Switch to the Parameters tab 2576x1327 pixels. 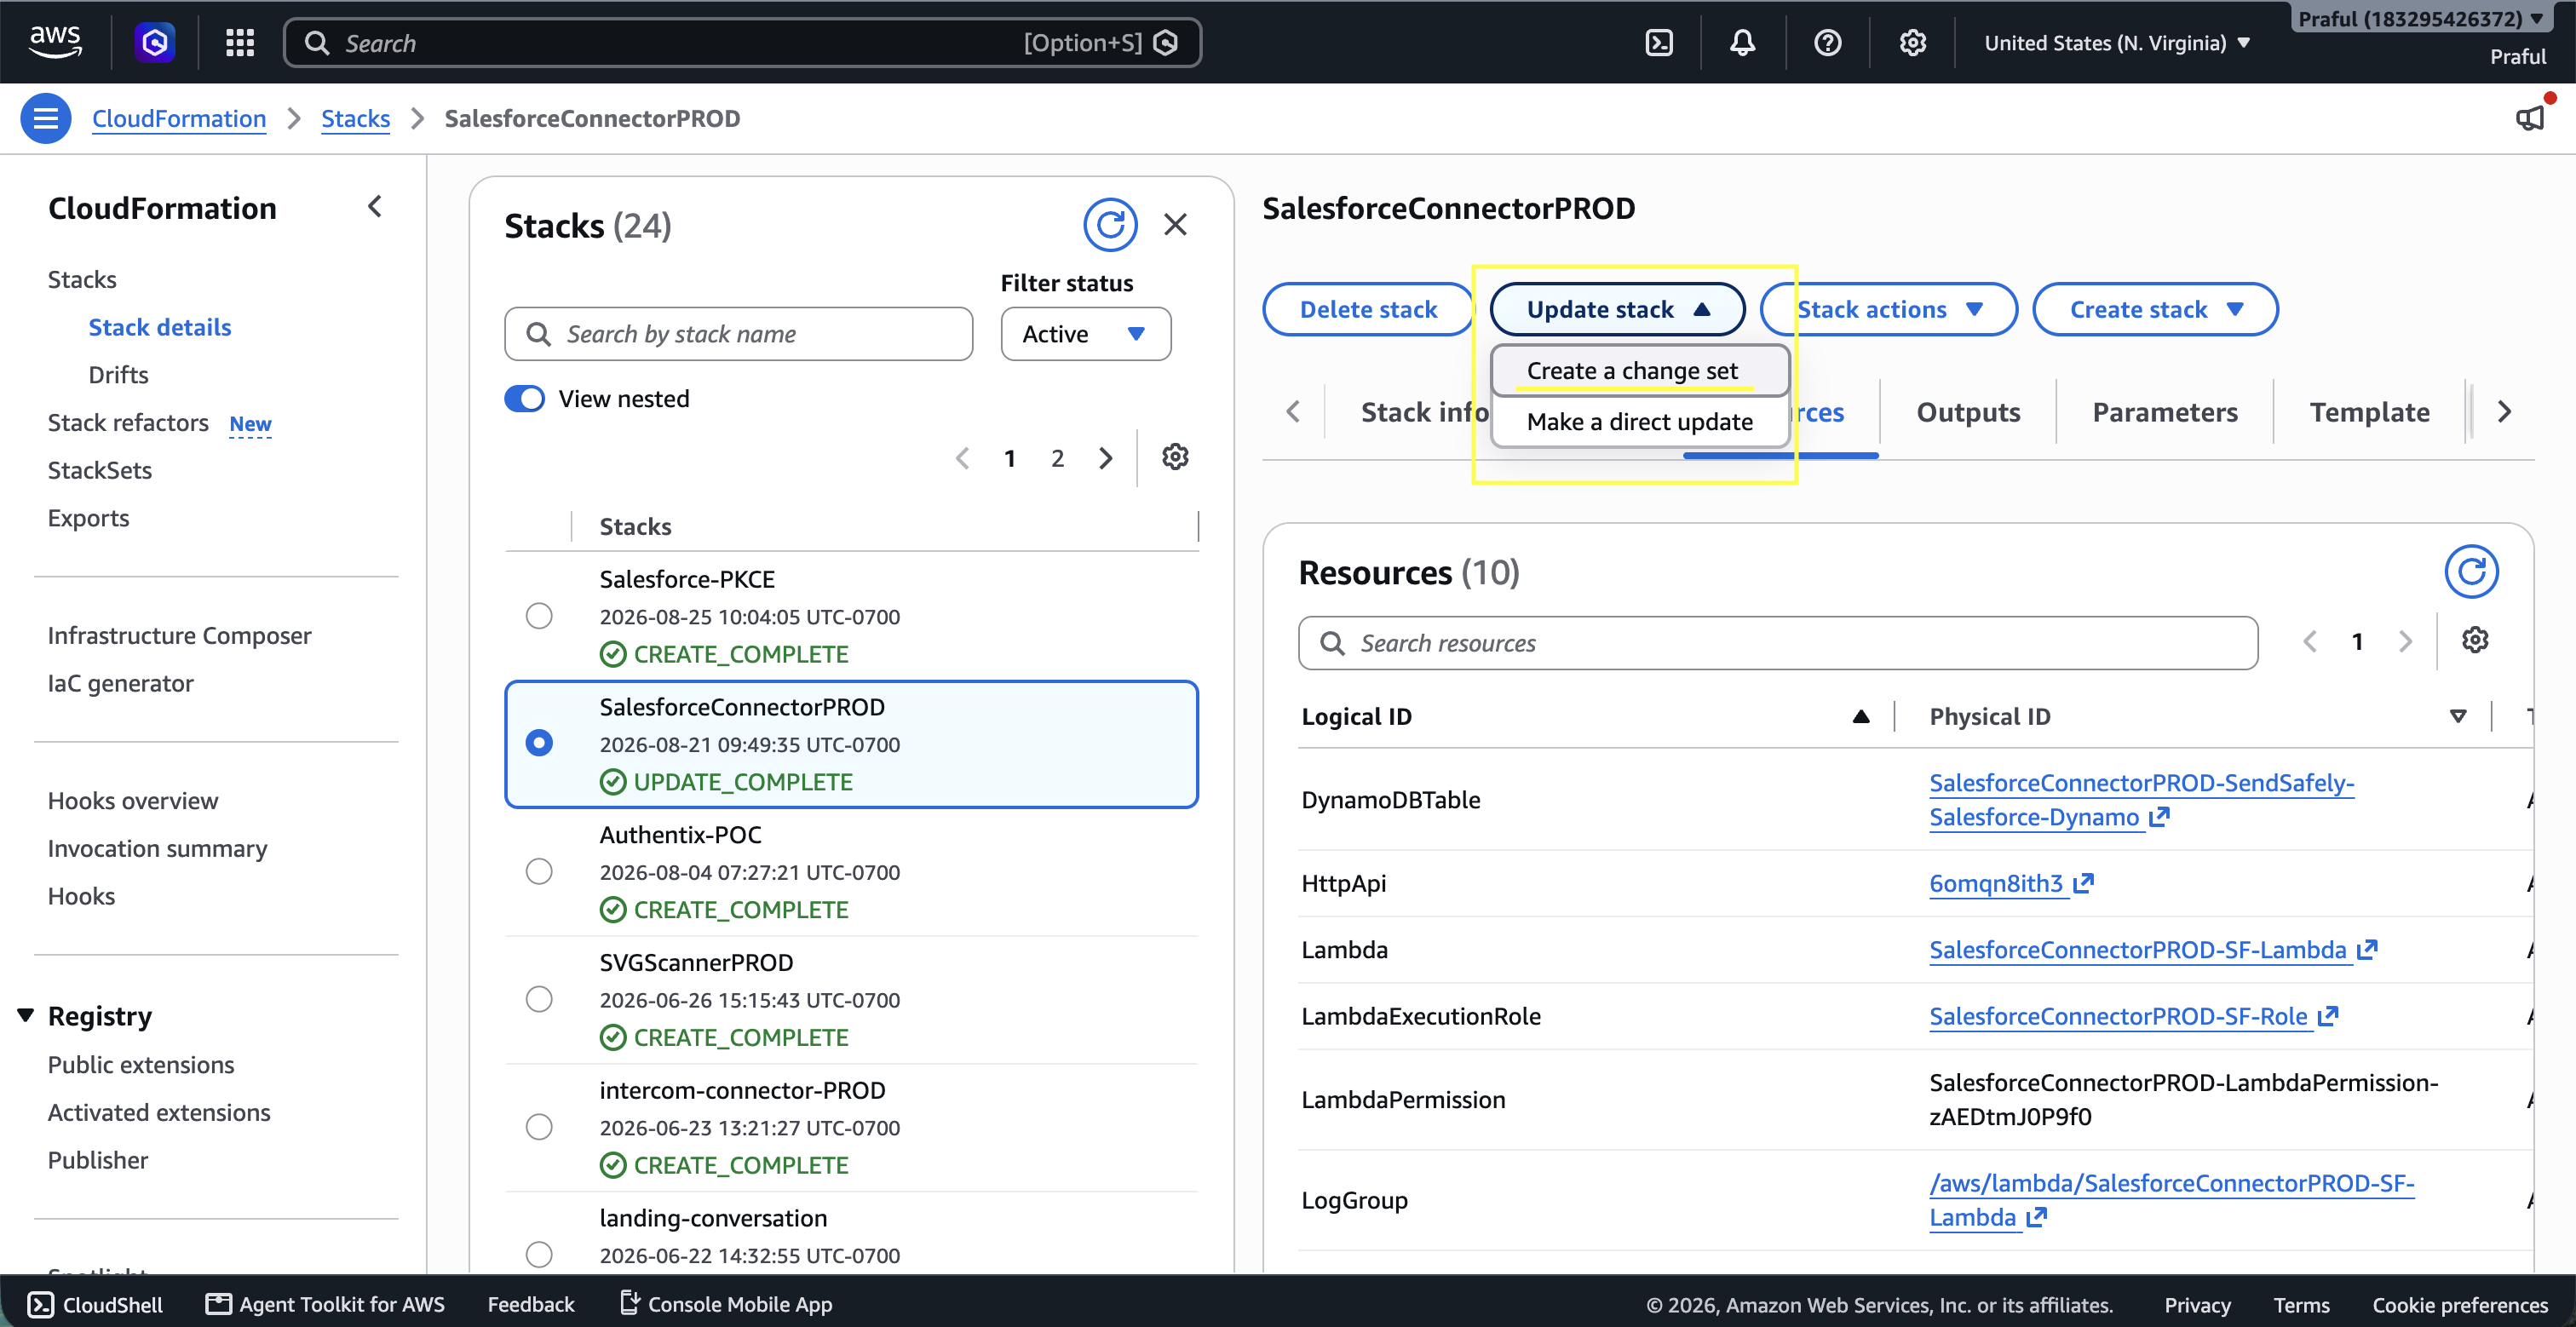click(x=2165, y=412)
